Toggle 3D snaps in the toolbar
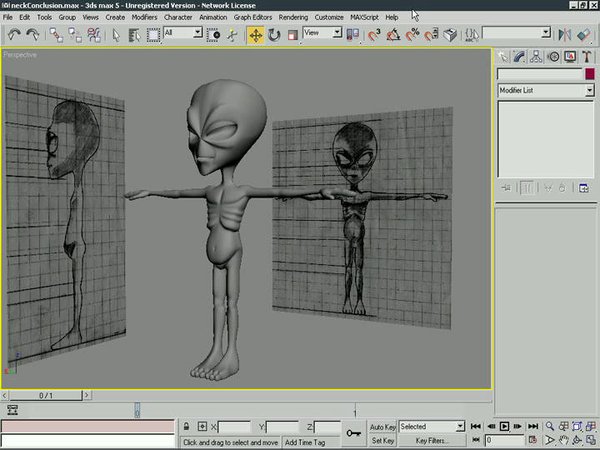This screenshot has height=450, width=600. [375, 34]
